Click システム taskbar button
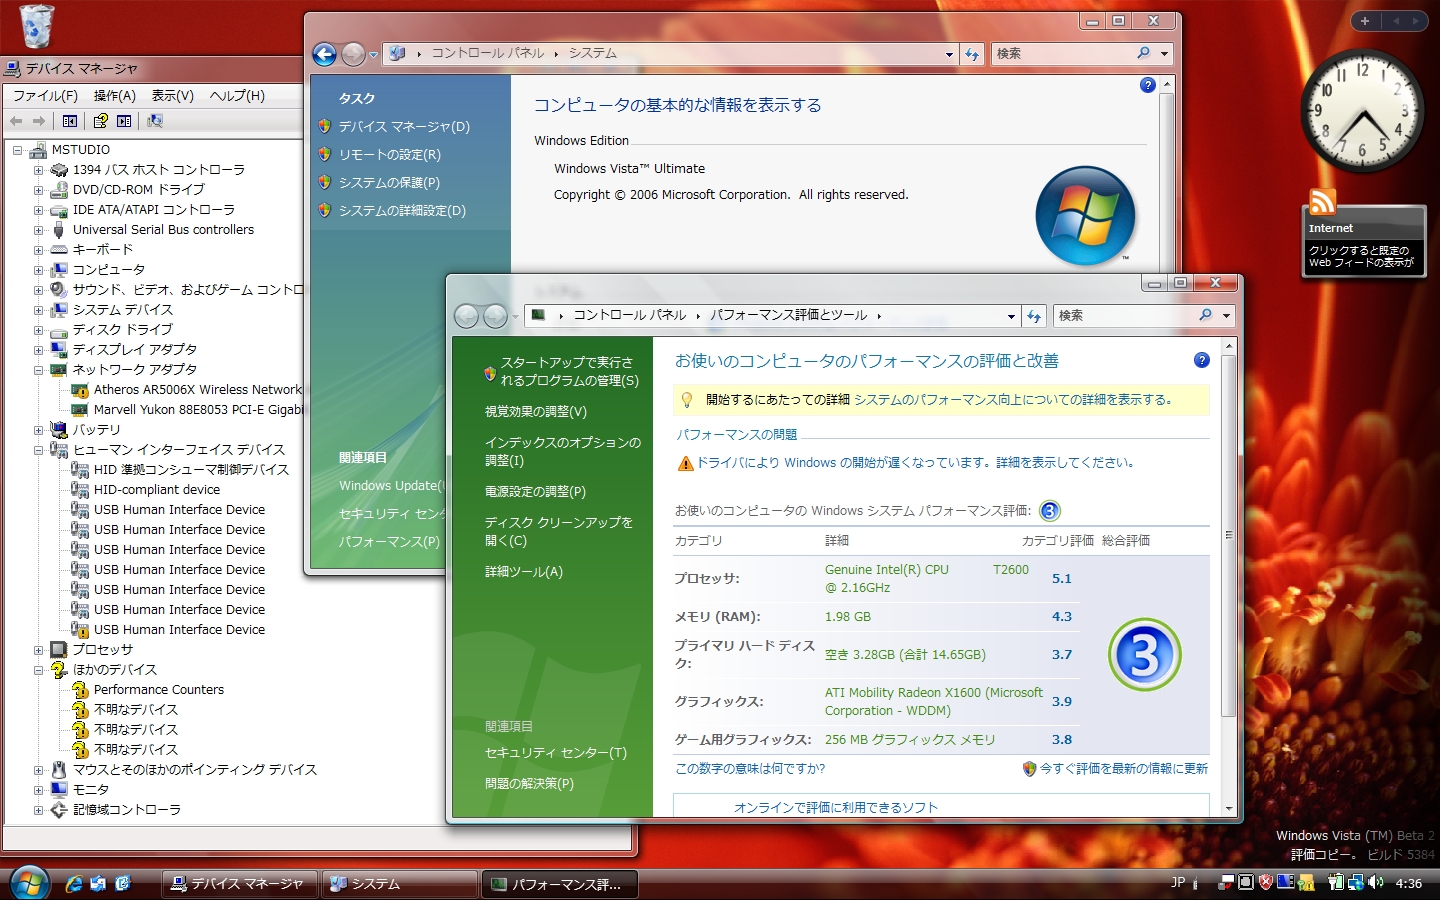1440x900 pixels. click(x=400, y=884)
